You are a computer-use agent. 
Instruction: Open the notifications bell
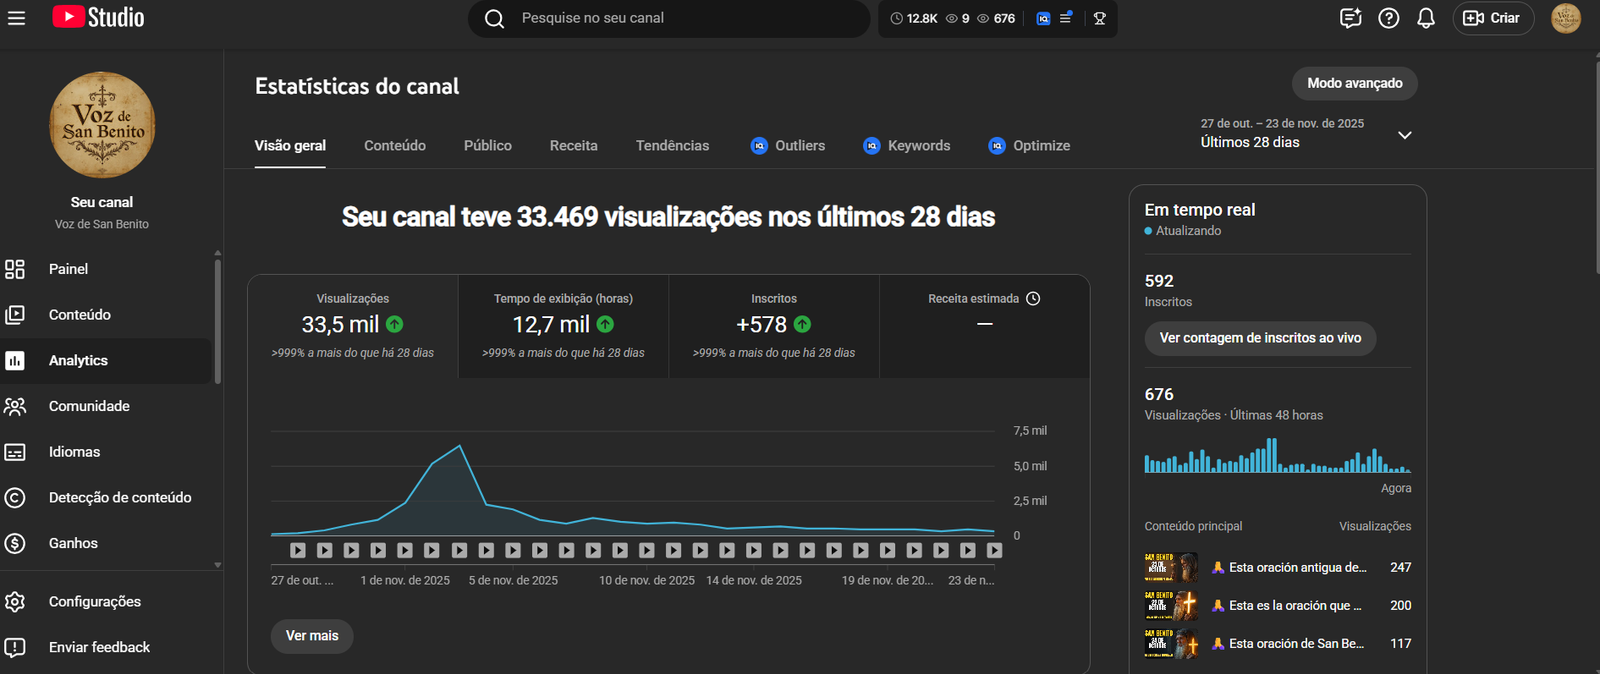1426,18
